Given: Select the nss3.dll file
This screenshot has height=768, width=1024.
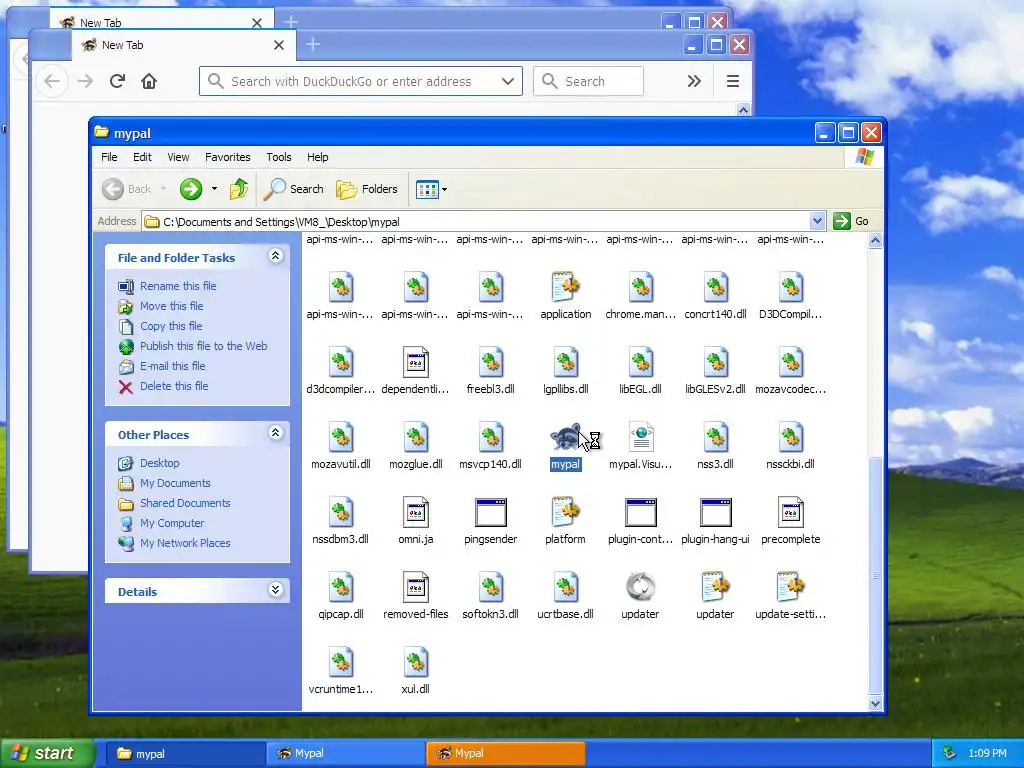Looking at the screenshot, I should point(715,446).
